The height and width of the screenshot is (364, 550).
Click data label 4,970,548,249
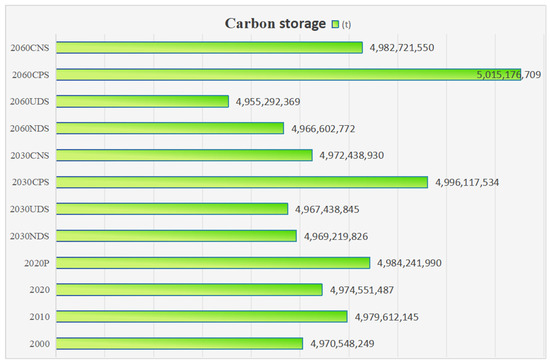tap(342, 343)
